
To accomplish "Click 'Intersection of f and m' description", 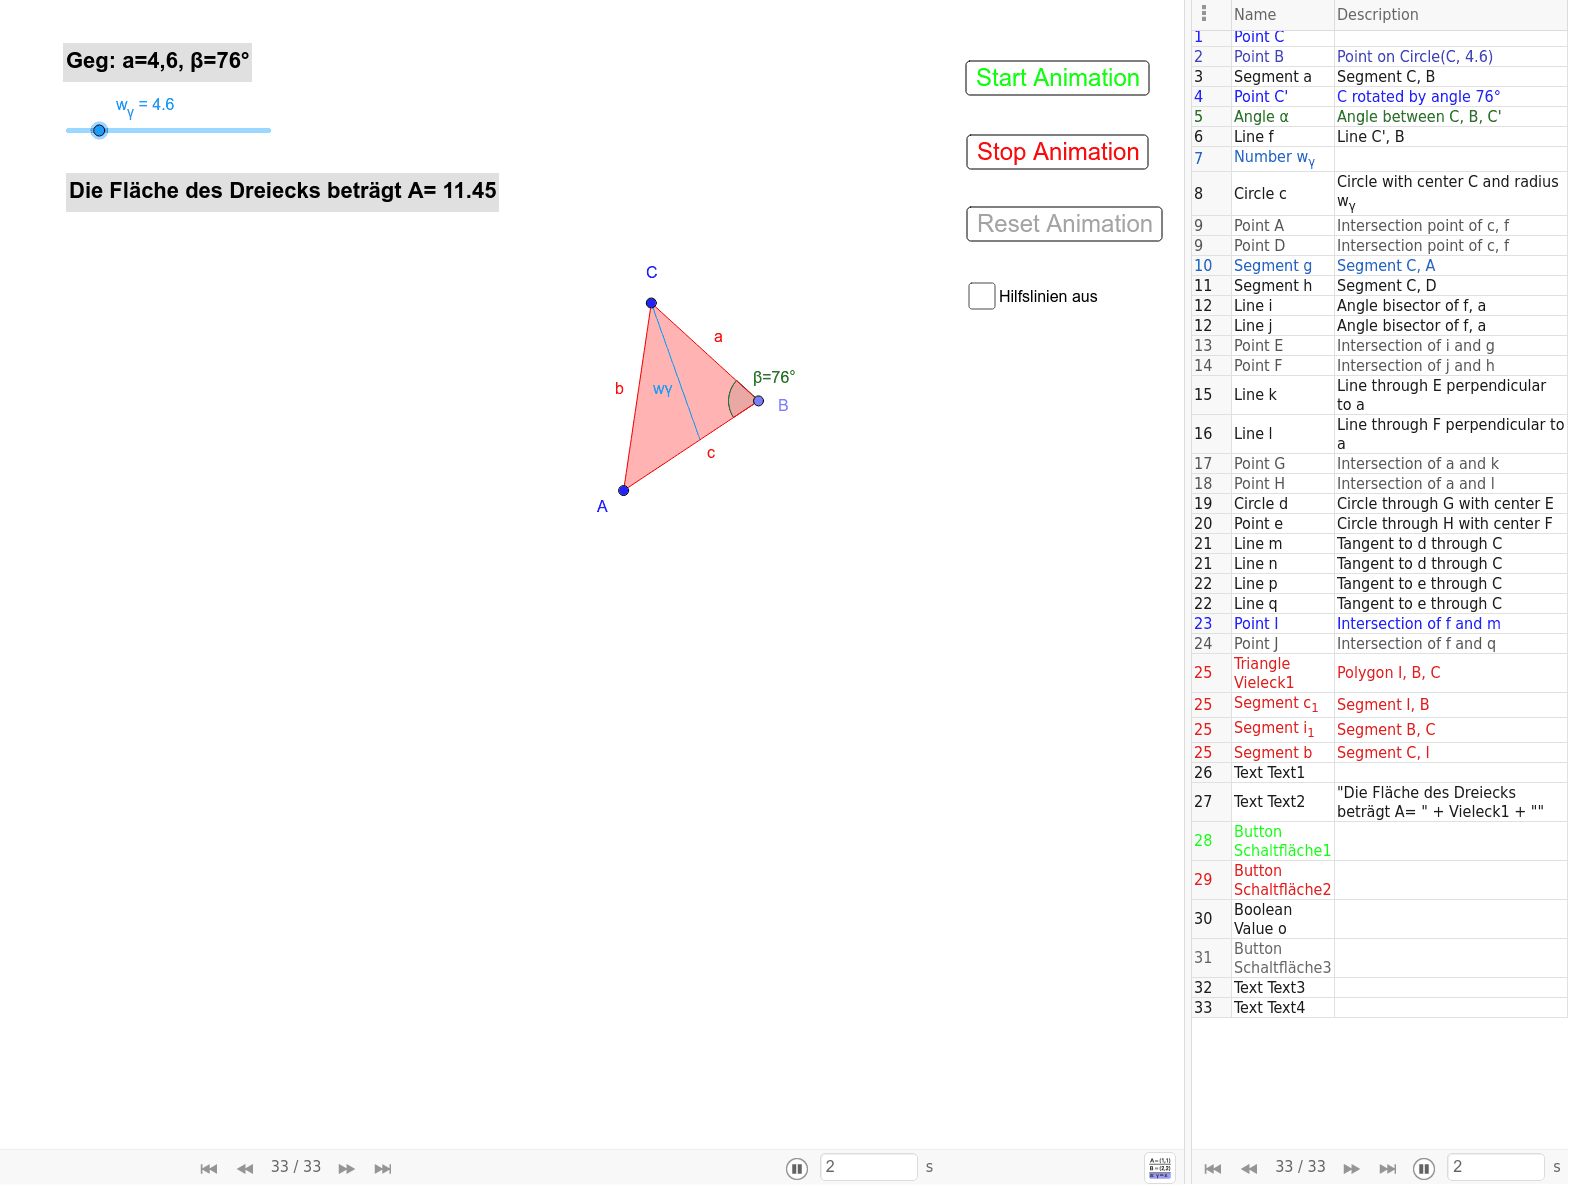I will point(1418,624).
